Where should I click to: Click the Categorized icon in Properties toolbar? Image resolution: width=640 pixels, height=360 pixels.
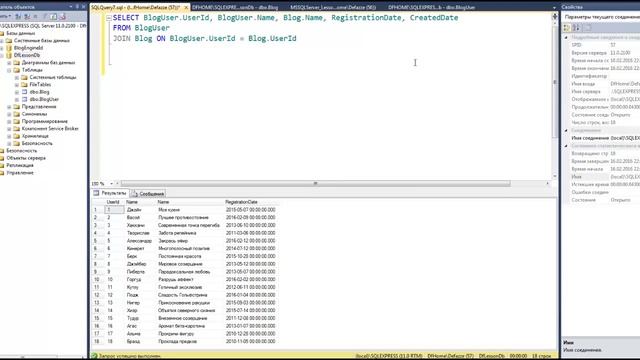567,28
